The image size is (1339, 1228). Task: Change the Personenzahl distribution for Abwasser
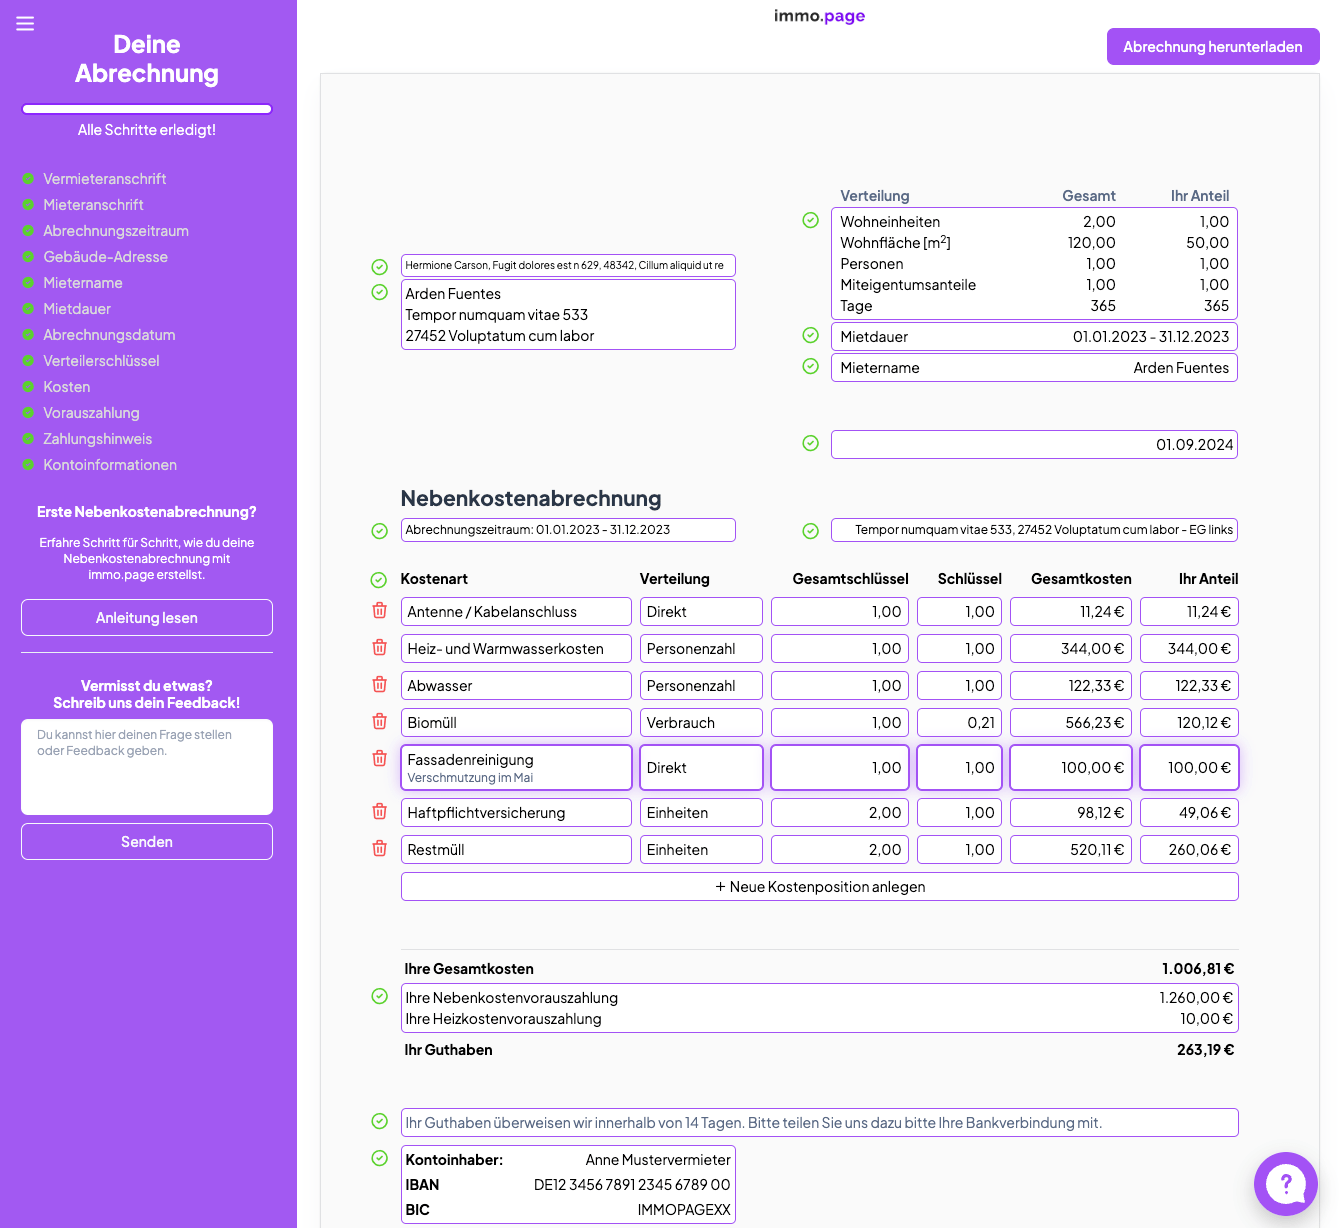701,685
